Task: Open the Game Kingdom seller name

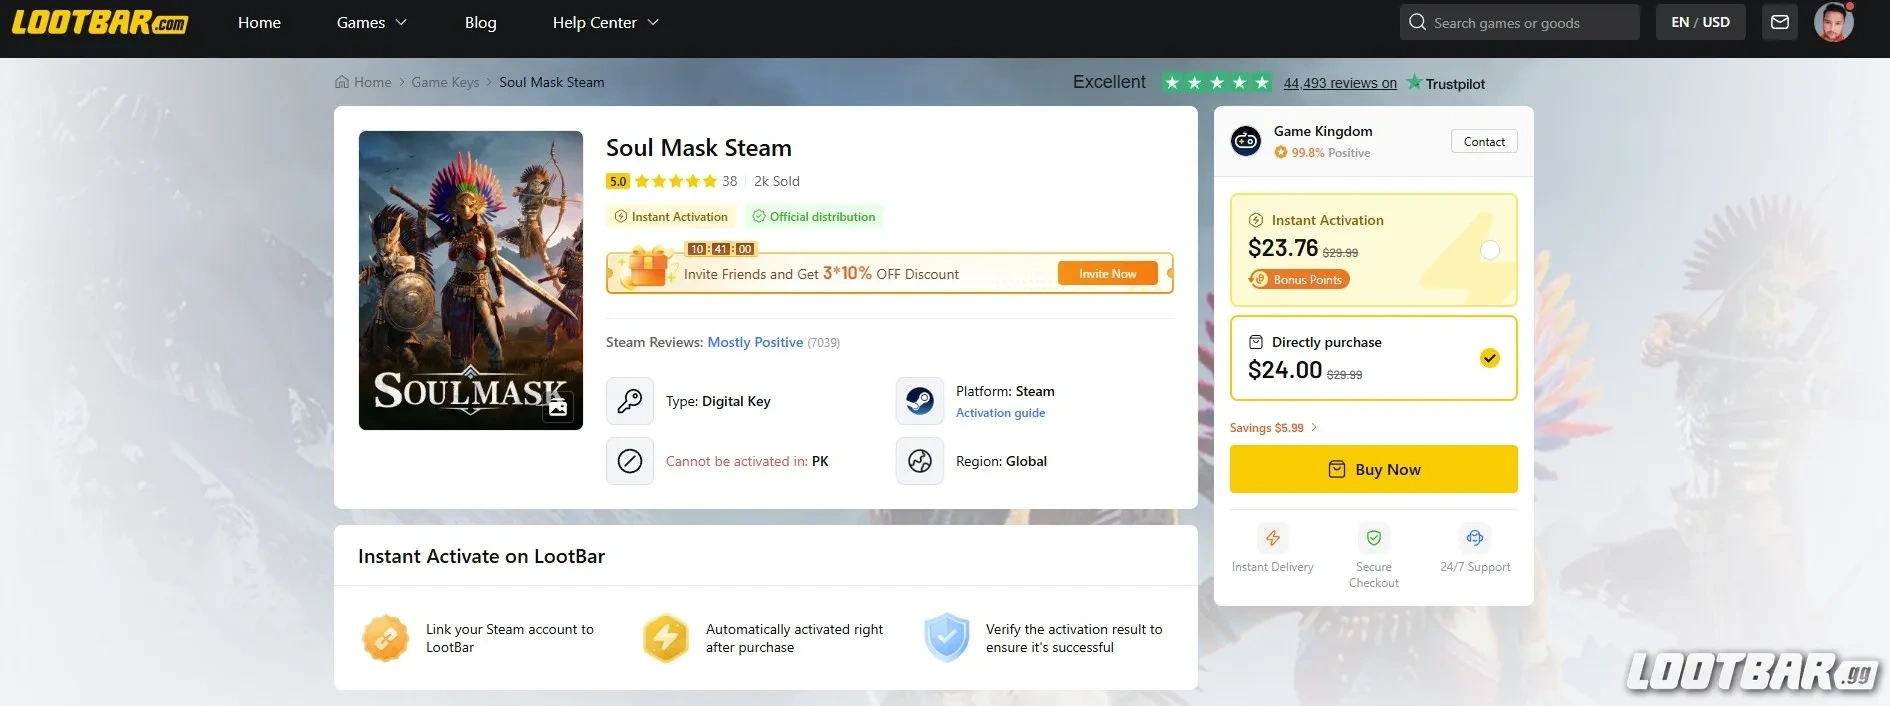Action: click(1323, 131)
